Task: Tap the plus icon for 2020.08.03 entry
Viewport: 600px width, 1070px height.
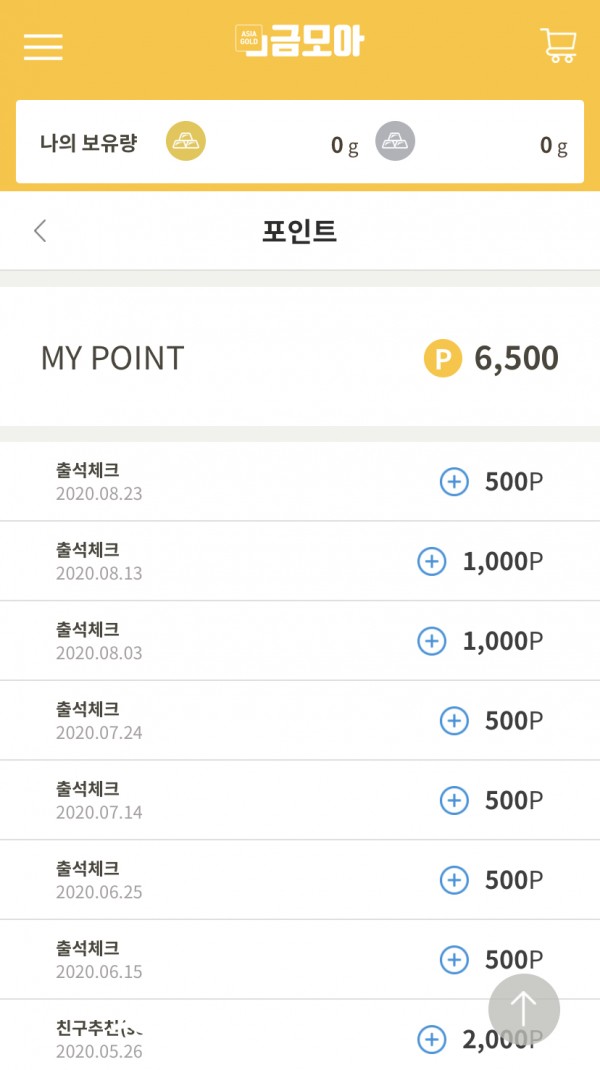Action: pos(431,641)
